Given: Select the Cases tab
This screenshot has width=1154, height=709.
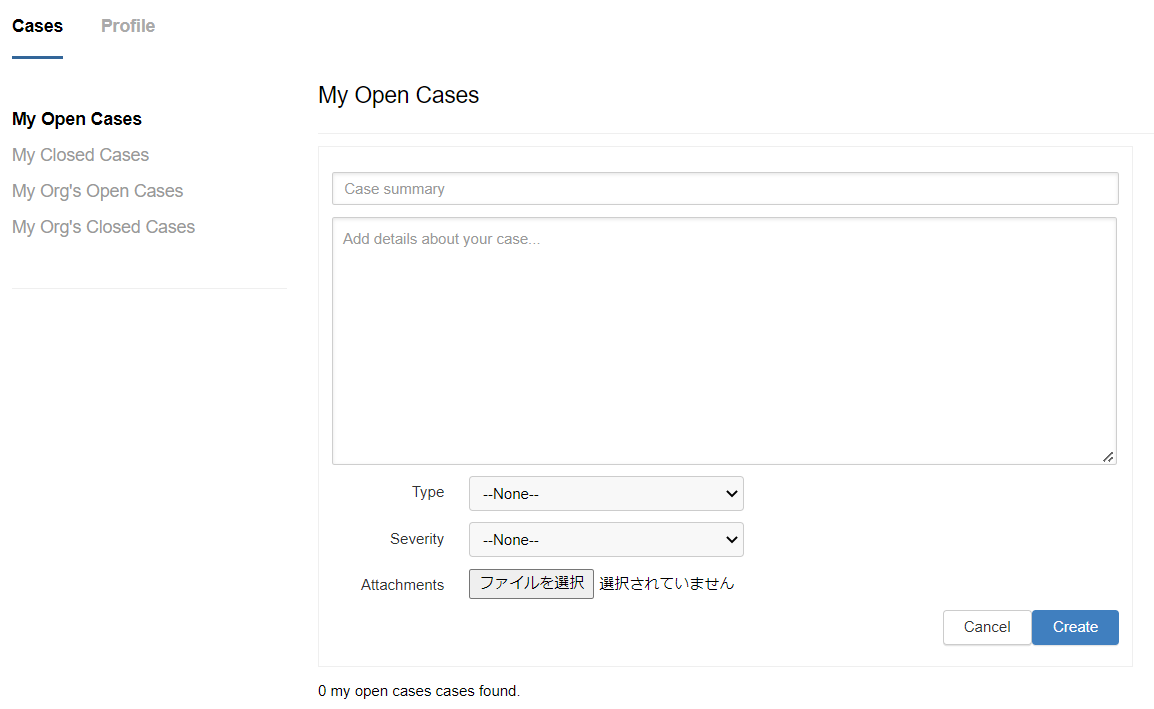Looking at the screenshot, I should 37,26.
